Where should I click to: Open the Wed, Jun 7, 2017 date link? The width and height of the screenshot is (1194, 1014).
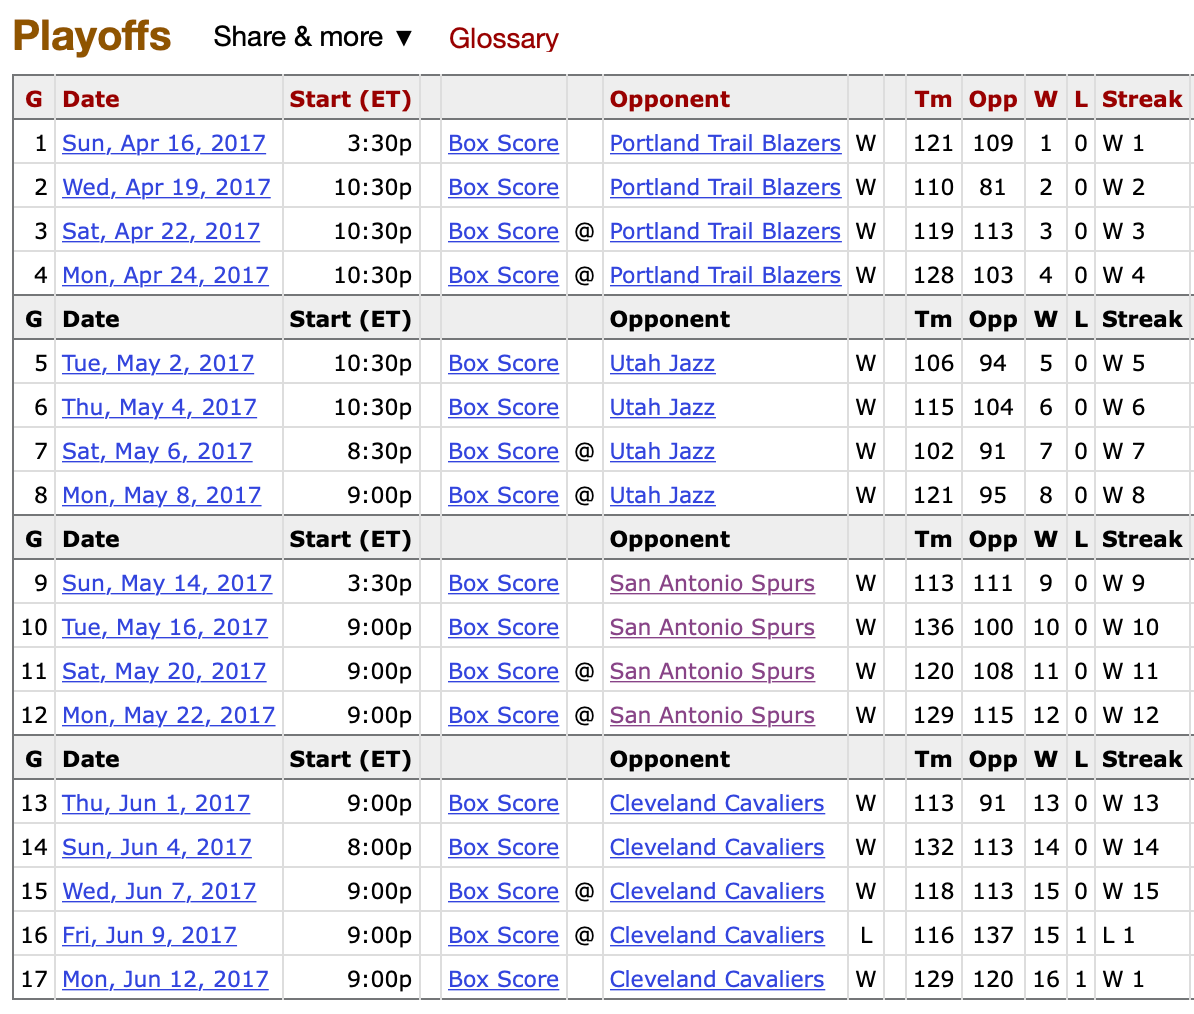[158, 891]
